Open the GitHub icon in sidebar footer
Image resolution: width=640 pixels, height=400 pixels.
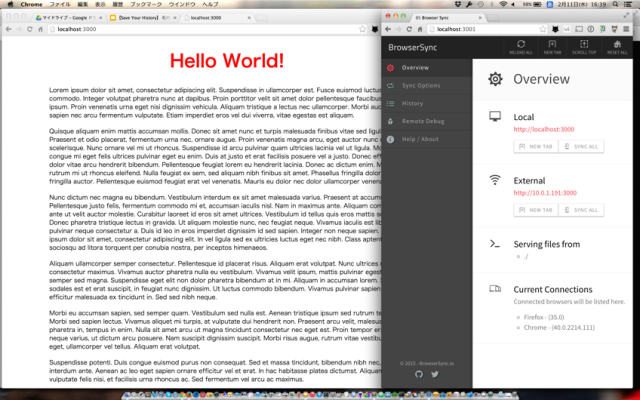point(418,373)
